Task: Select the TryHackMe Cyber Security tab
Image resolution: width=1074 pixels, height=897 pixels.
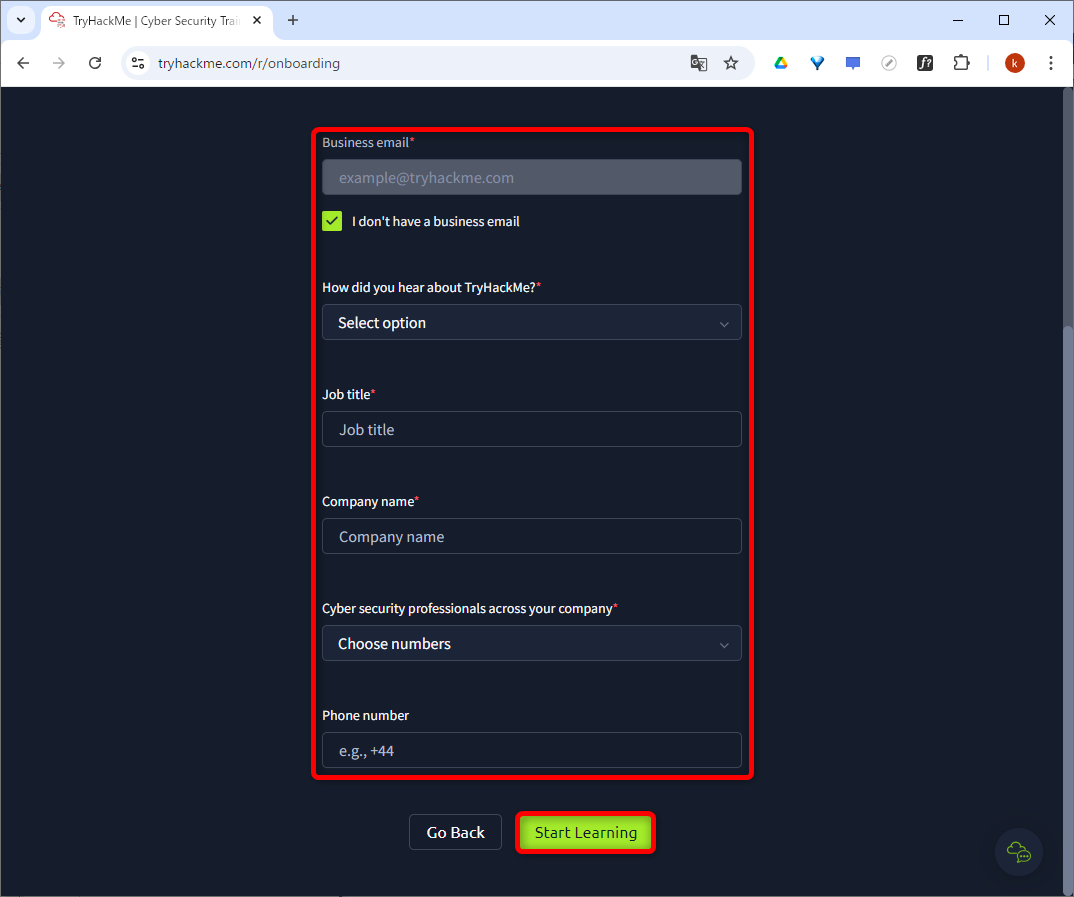Action: 157,21
